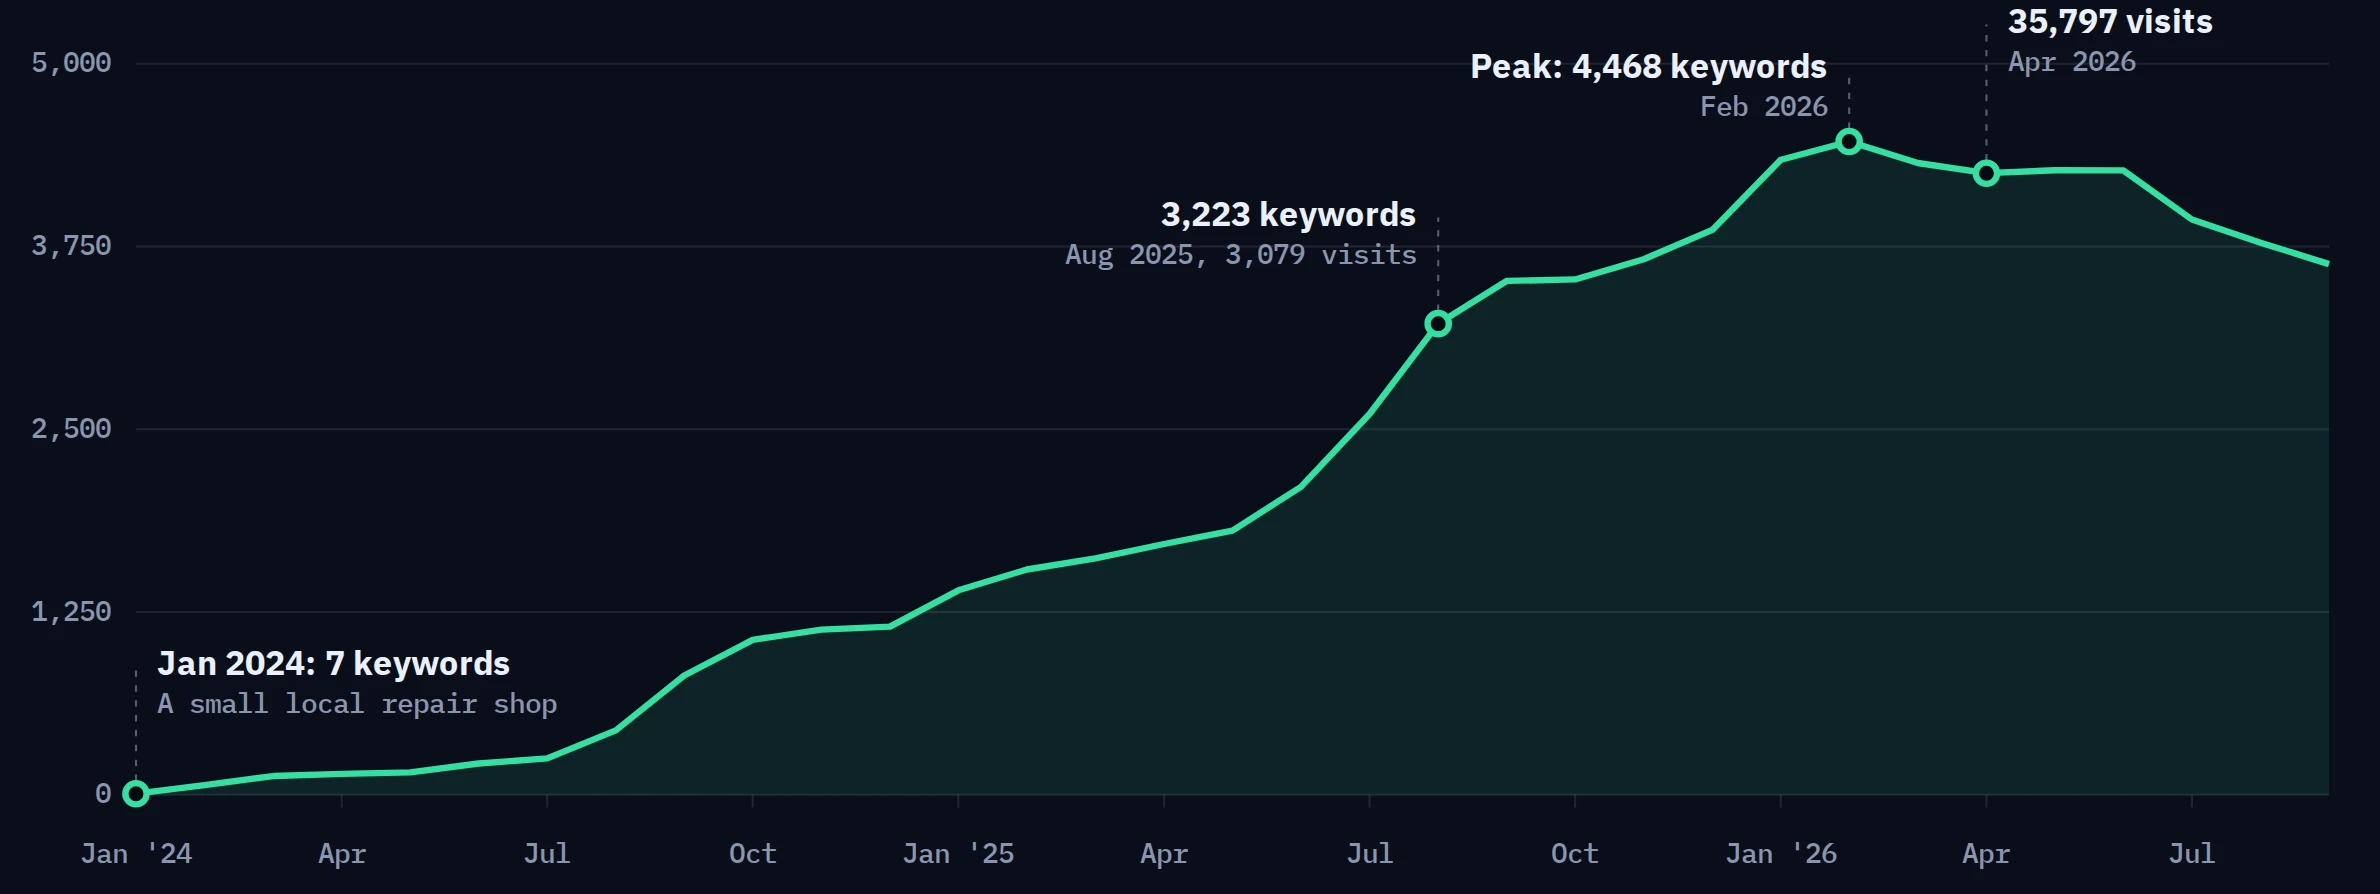Viewport: 2380px width, 894px height.
Task: Select the "1,250" y-axis label
Action: tap(71, 612)
